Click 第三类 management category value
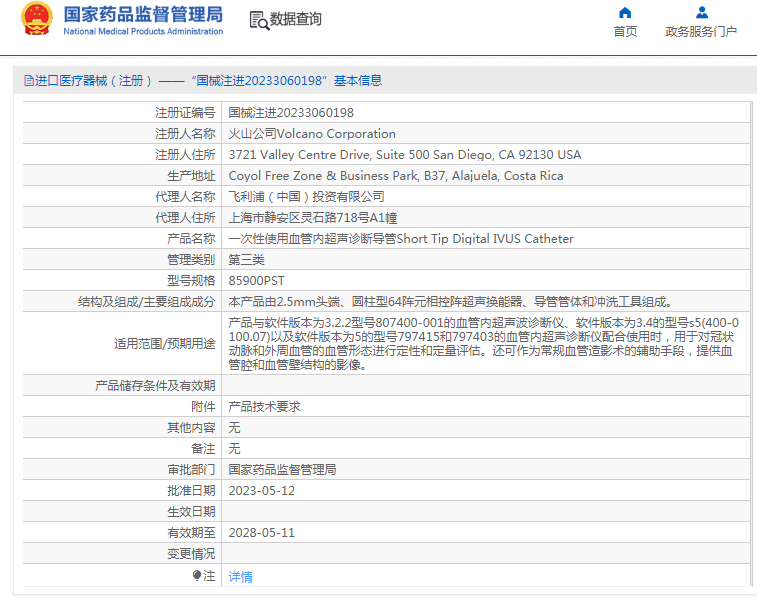This screenshot has height=605, width=757. click(x=247, y=260)
